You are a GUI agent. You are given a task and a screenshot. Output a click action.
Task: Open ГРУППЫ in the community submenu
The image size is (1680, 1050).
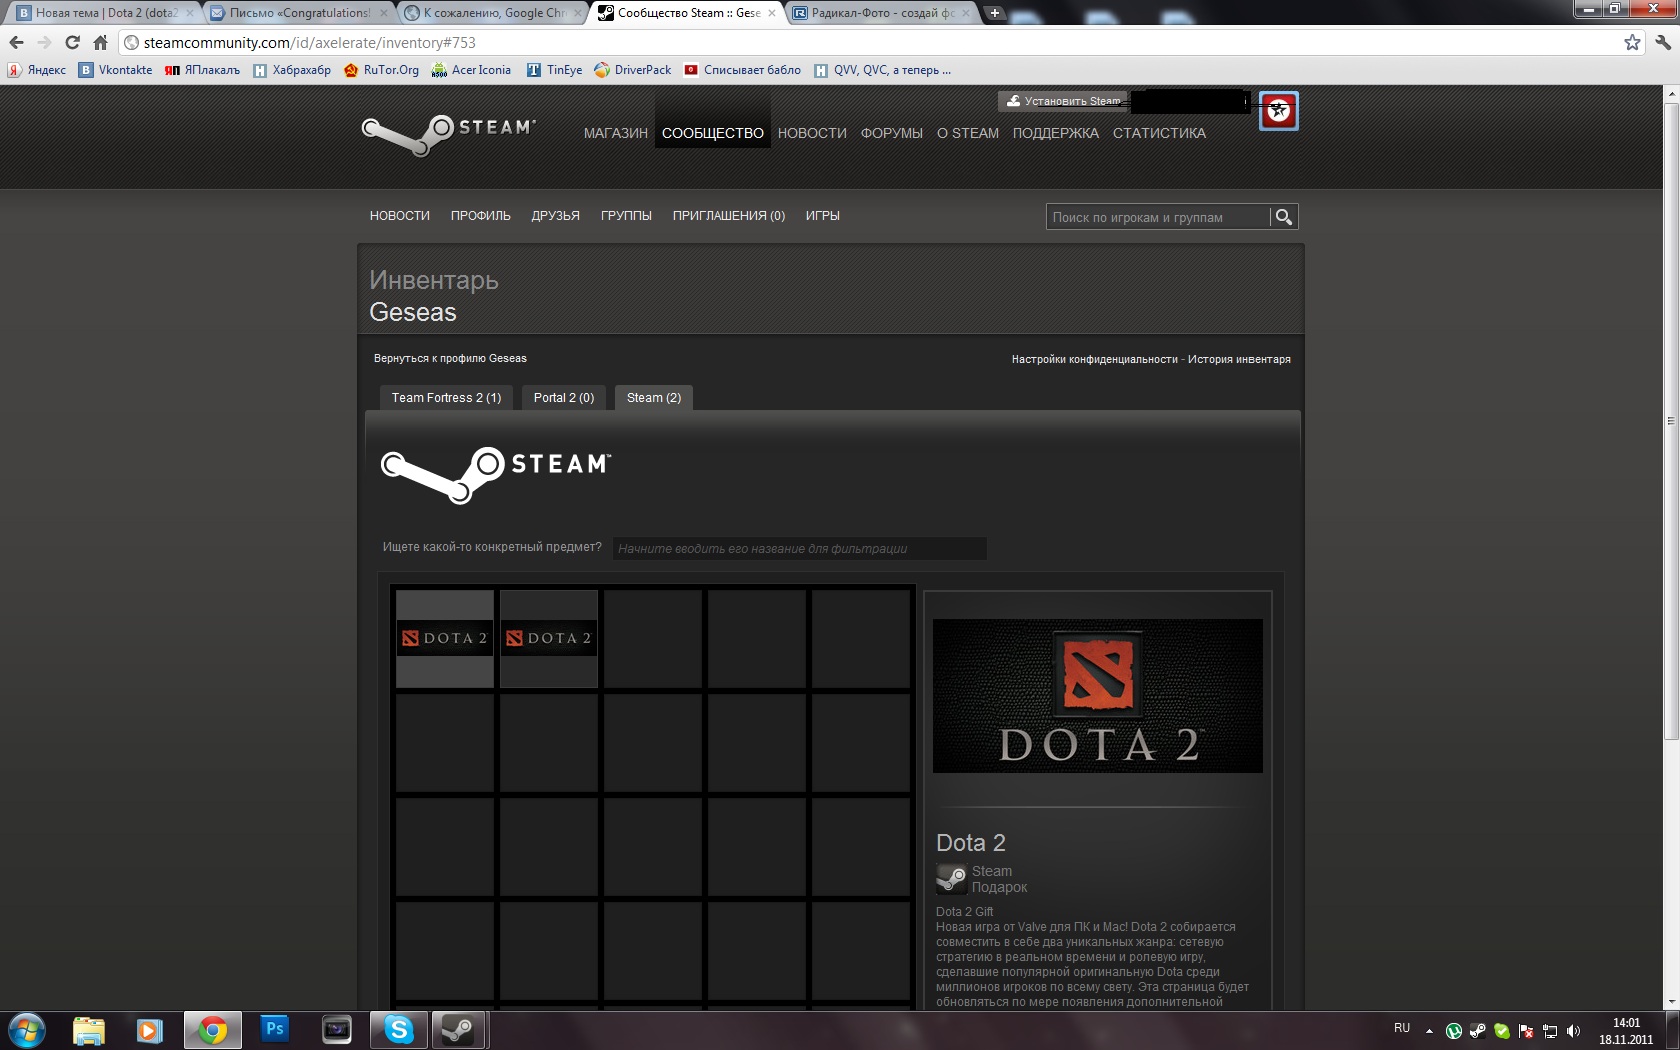pyautogui.click(x=626, y=216)
